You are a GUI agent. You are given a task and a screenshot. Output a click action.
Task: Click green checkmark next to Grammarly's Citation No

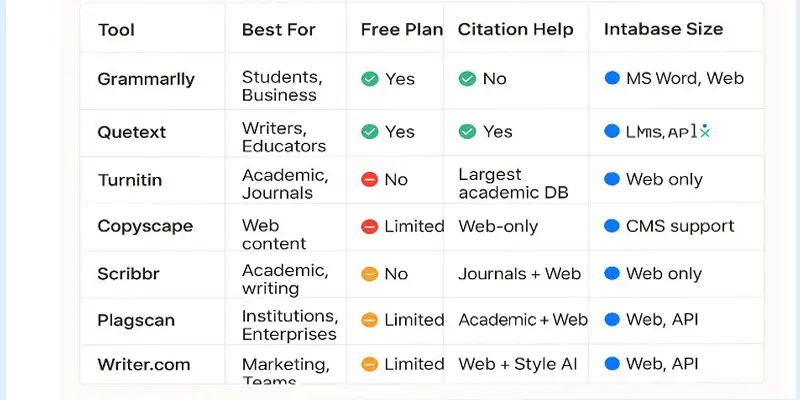(467, 79)
